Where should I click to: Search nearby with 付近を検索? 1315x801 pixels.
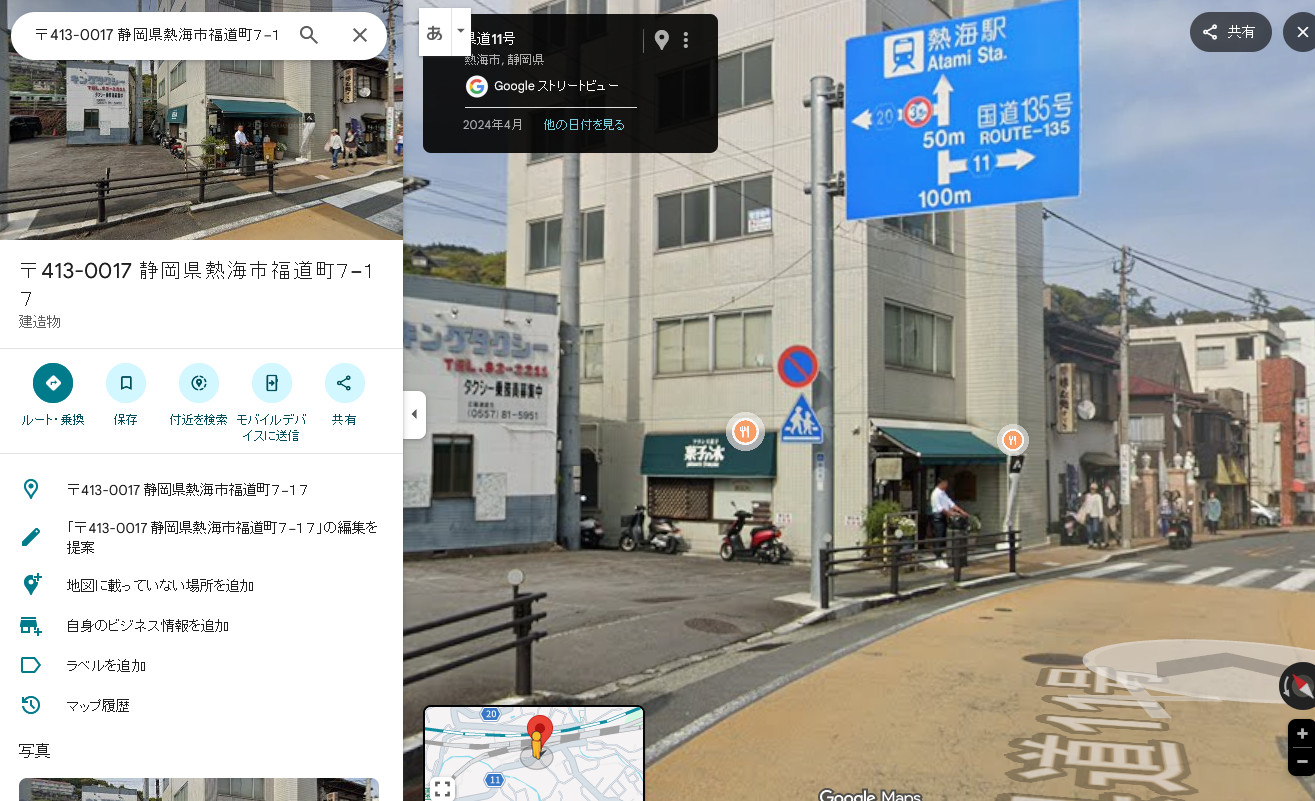[198, 383]
